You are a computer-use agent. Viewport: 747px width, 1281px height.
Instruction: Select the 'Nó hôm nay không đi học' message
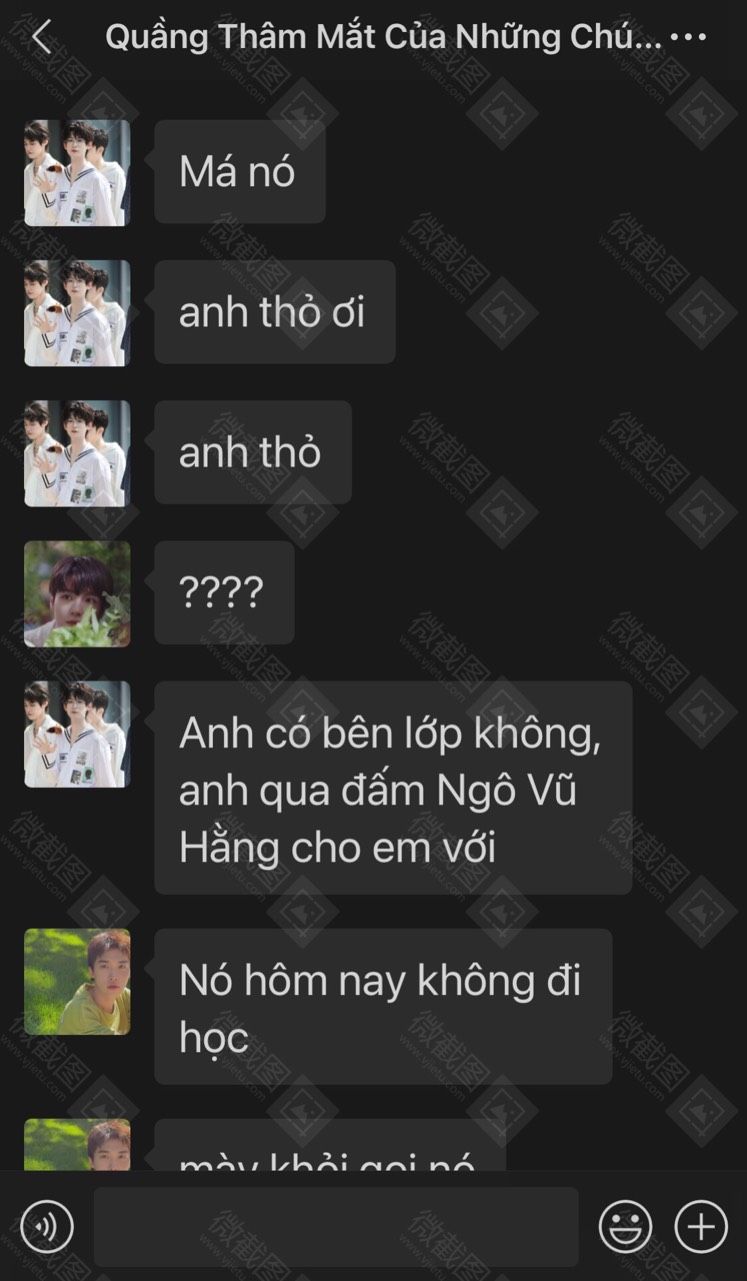coord(383,1007)
